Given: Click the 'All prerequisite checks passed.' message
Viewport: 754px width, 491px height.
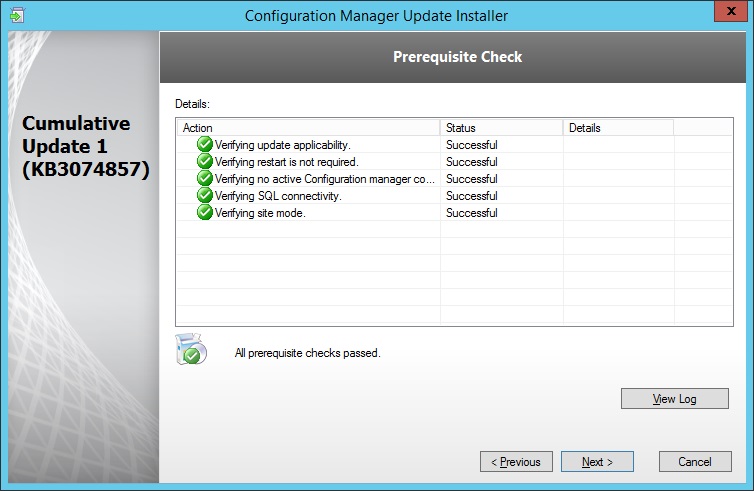Looking at the screenshot, I should tap(307, 353).
